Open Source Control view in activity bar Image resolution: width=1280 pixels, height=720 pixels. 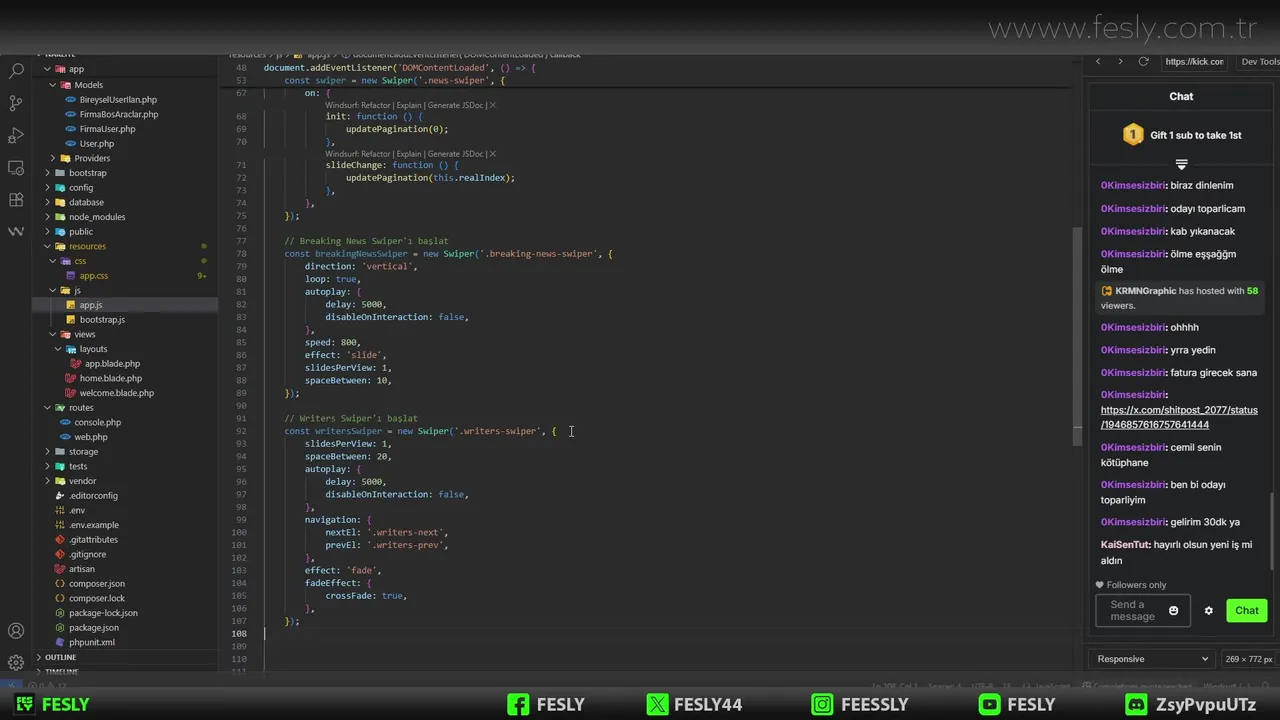[16, 103]
